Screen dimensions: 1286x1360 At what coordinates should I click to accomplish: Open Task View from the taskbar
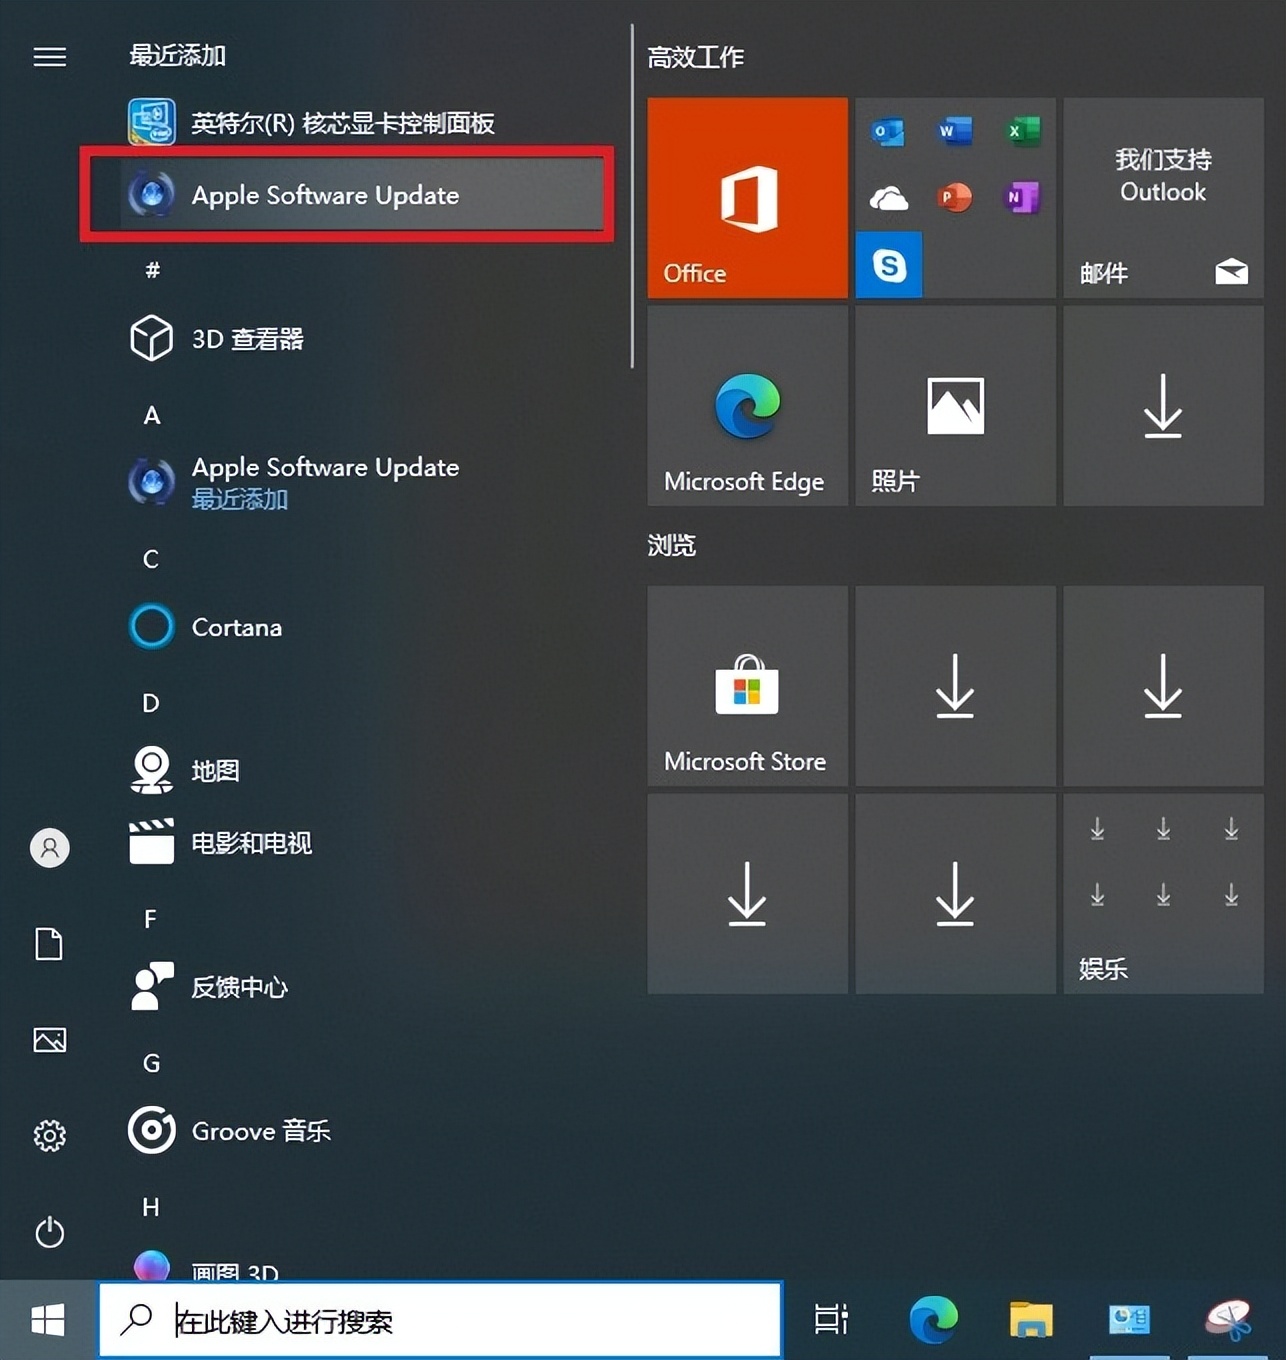coord(831,1318)
